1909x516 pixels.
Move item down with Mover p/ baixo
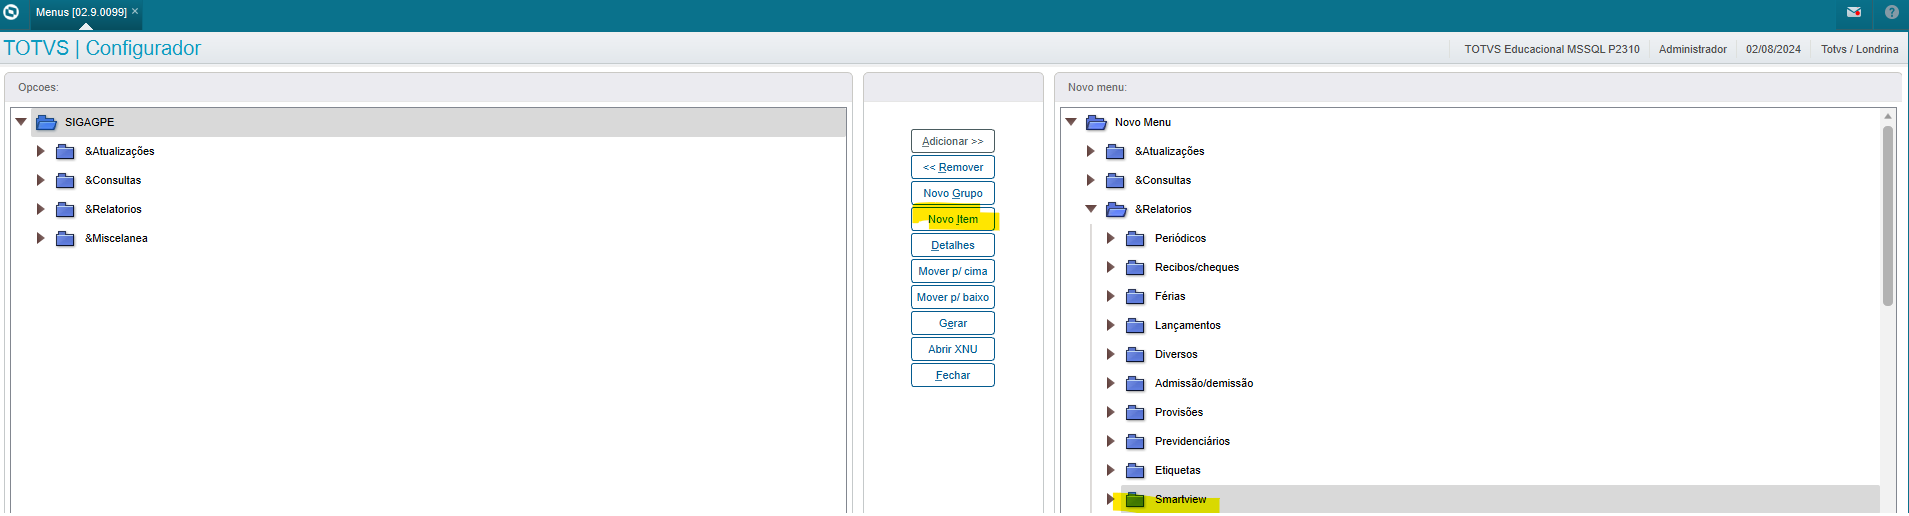(x=953, y=297)
